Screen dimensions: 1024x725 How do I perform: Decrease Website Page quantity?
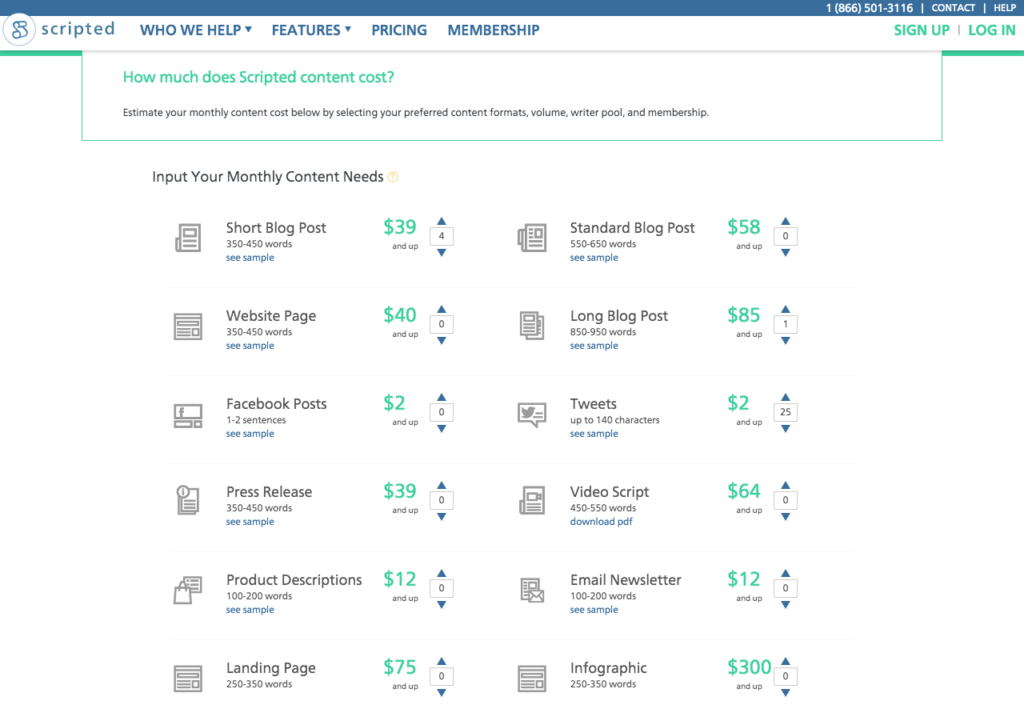[441, 340]
